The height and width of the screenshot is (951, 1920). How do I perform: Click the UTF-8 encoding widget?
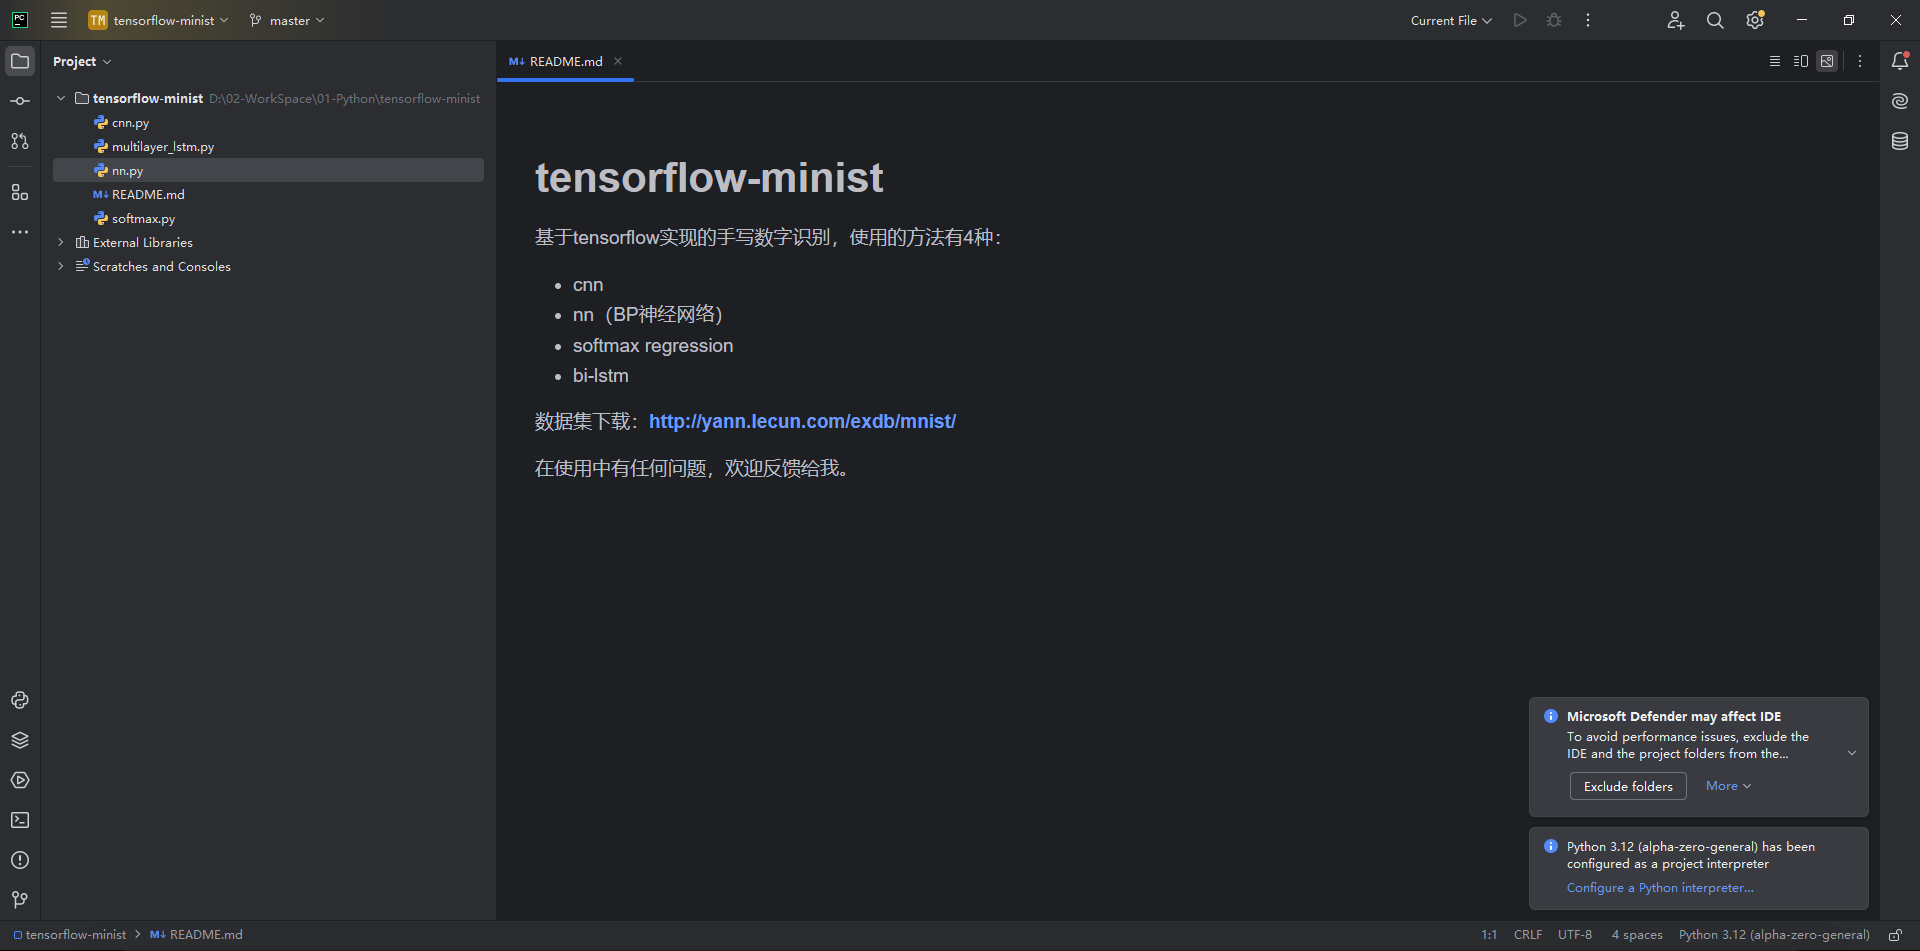pyautogui.click(x=1575, y=935)
